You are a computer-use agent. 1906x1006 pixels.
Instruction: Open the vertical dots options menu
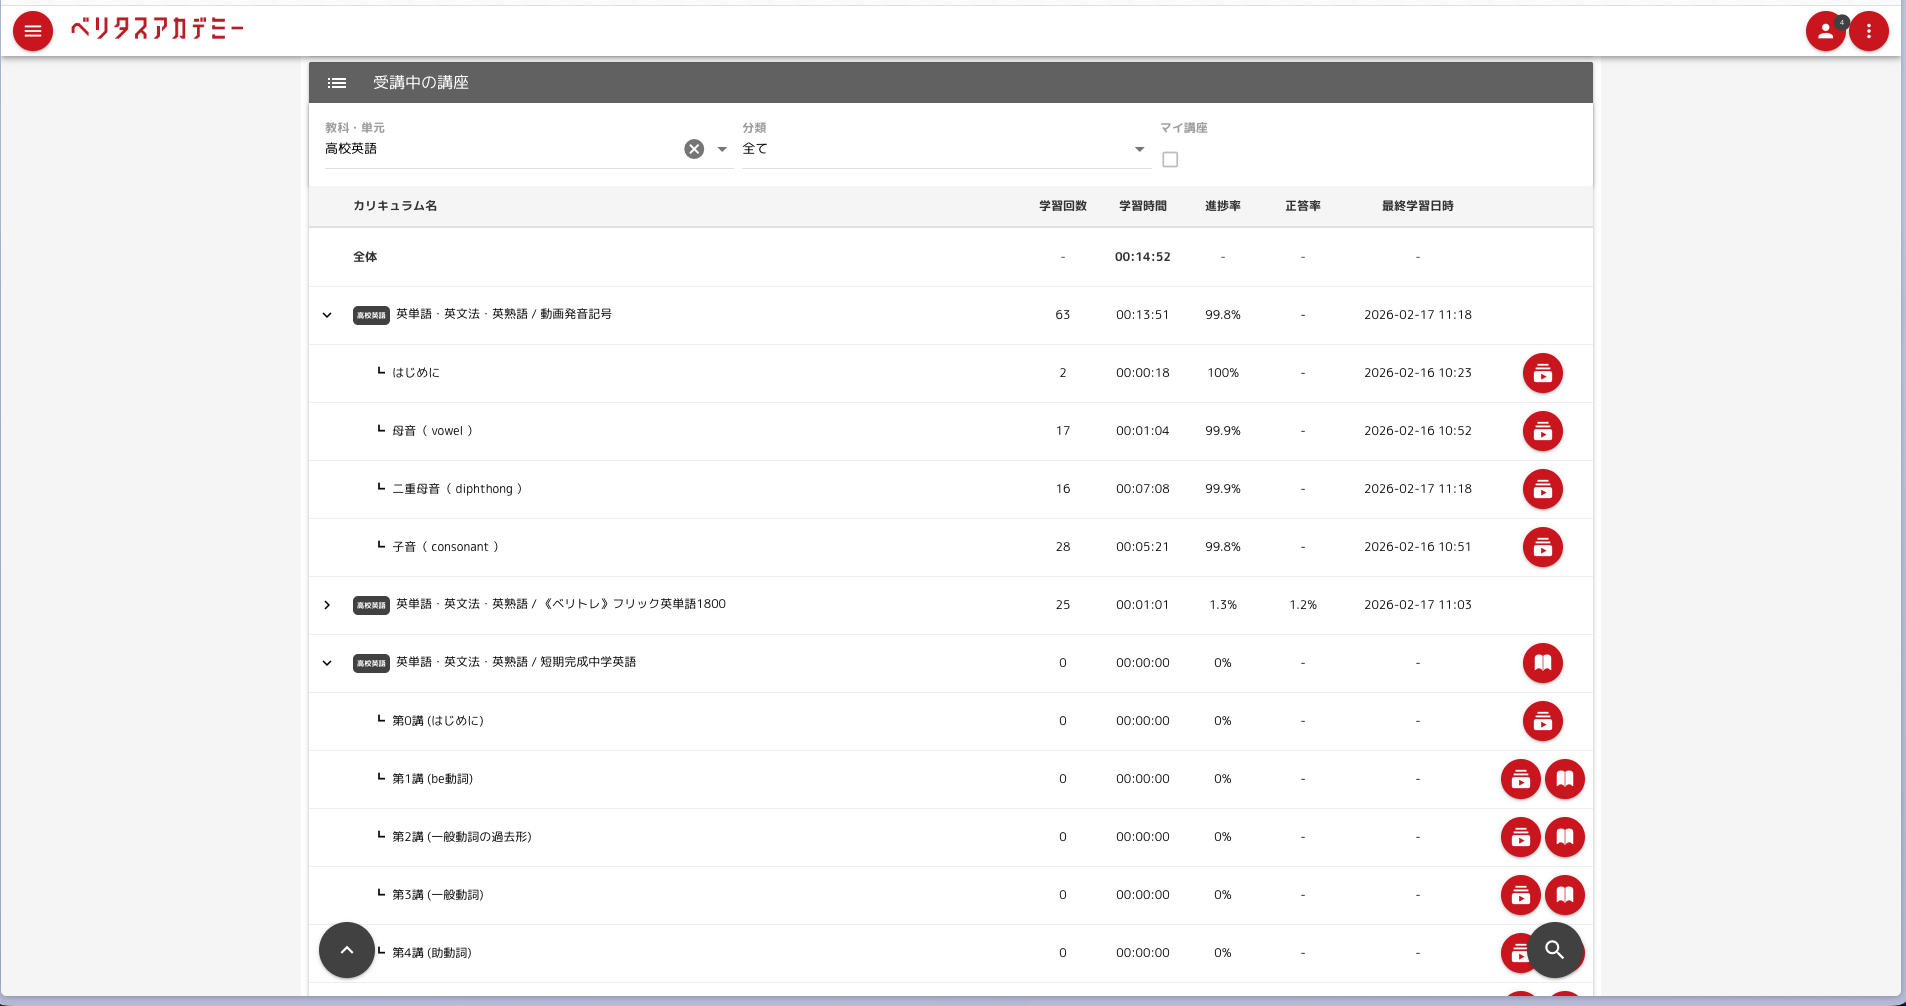pyautogui.click(x=1868, y=31)
